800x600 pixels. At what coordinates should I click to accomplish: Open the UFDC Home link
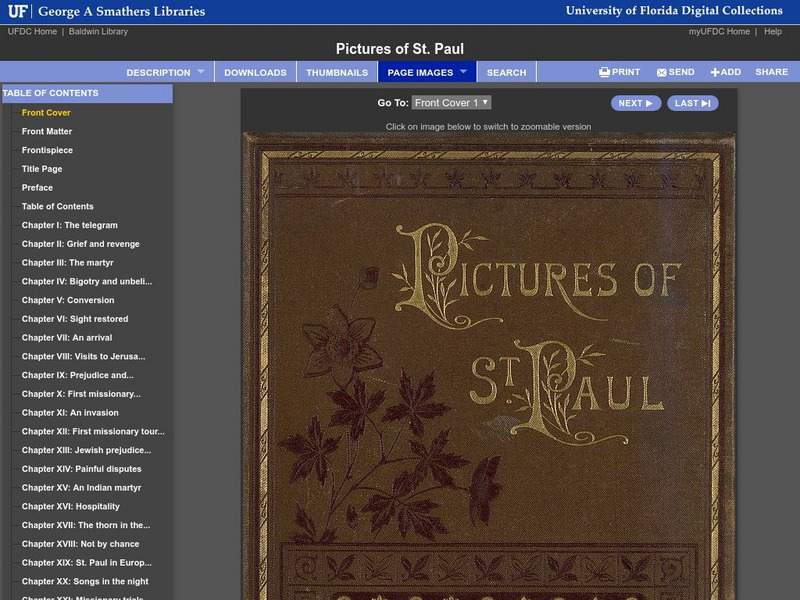(x=31, y=31)
